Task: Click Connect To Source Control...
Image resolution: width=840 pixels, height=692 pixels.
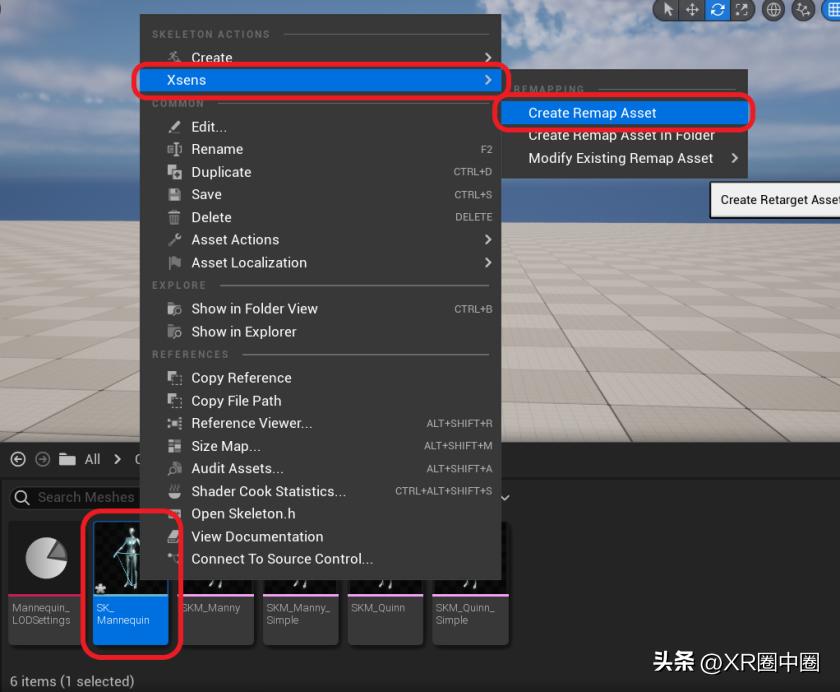Action: pos(321,559)
